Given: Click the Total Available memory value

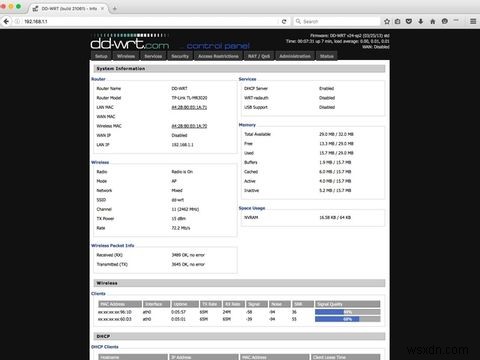Looking at the screenshot, I should point(336,134).
